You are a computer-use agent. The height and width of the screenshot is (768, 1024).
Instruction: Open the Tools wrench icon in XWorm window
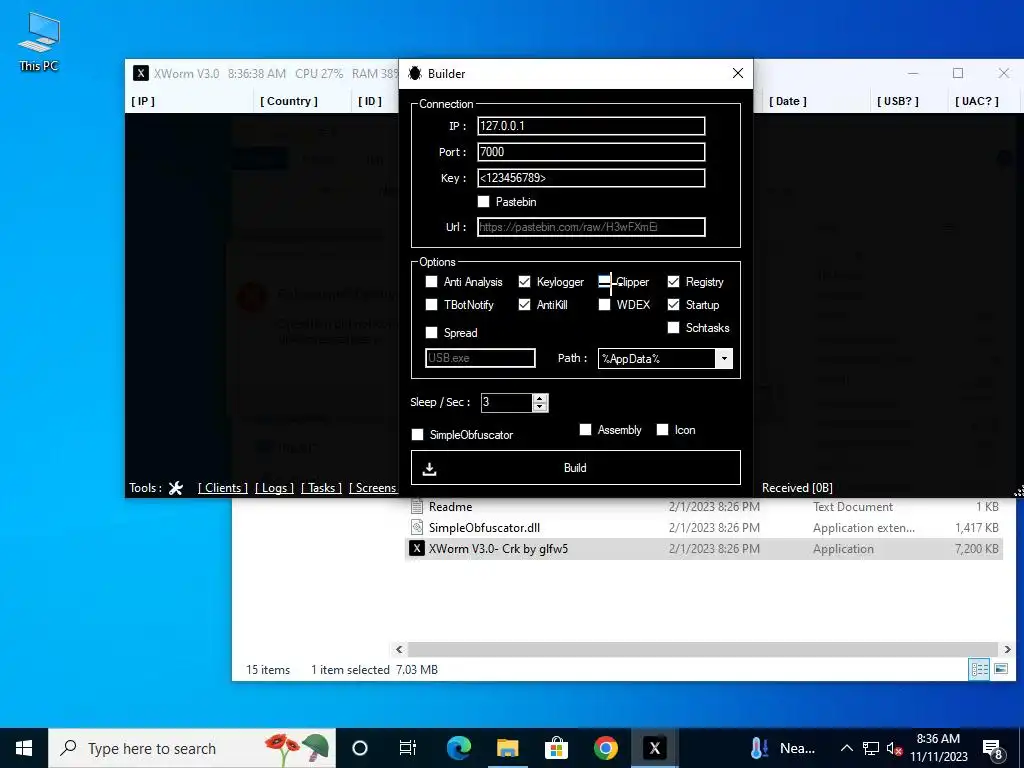pos(176,488)
